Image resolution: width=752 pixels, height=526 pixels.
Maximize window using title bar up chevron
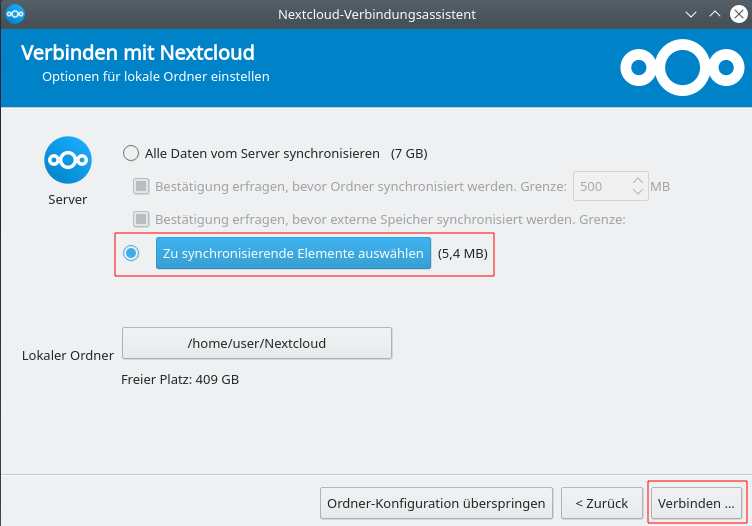pyautogui.click(x=715, y=14)
